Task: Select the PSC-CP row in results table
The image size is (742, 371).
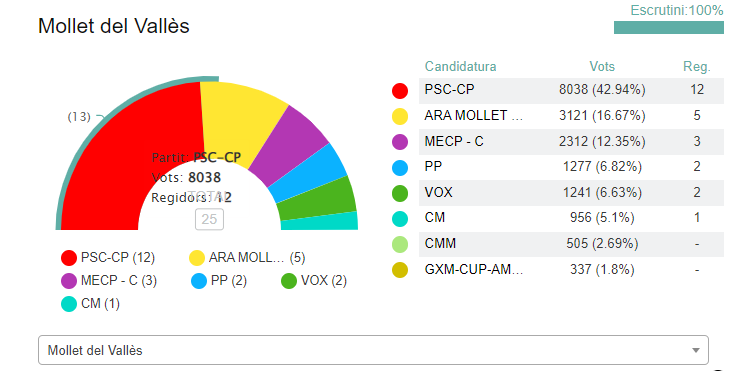Action: (571, 90)
